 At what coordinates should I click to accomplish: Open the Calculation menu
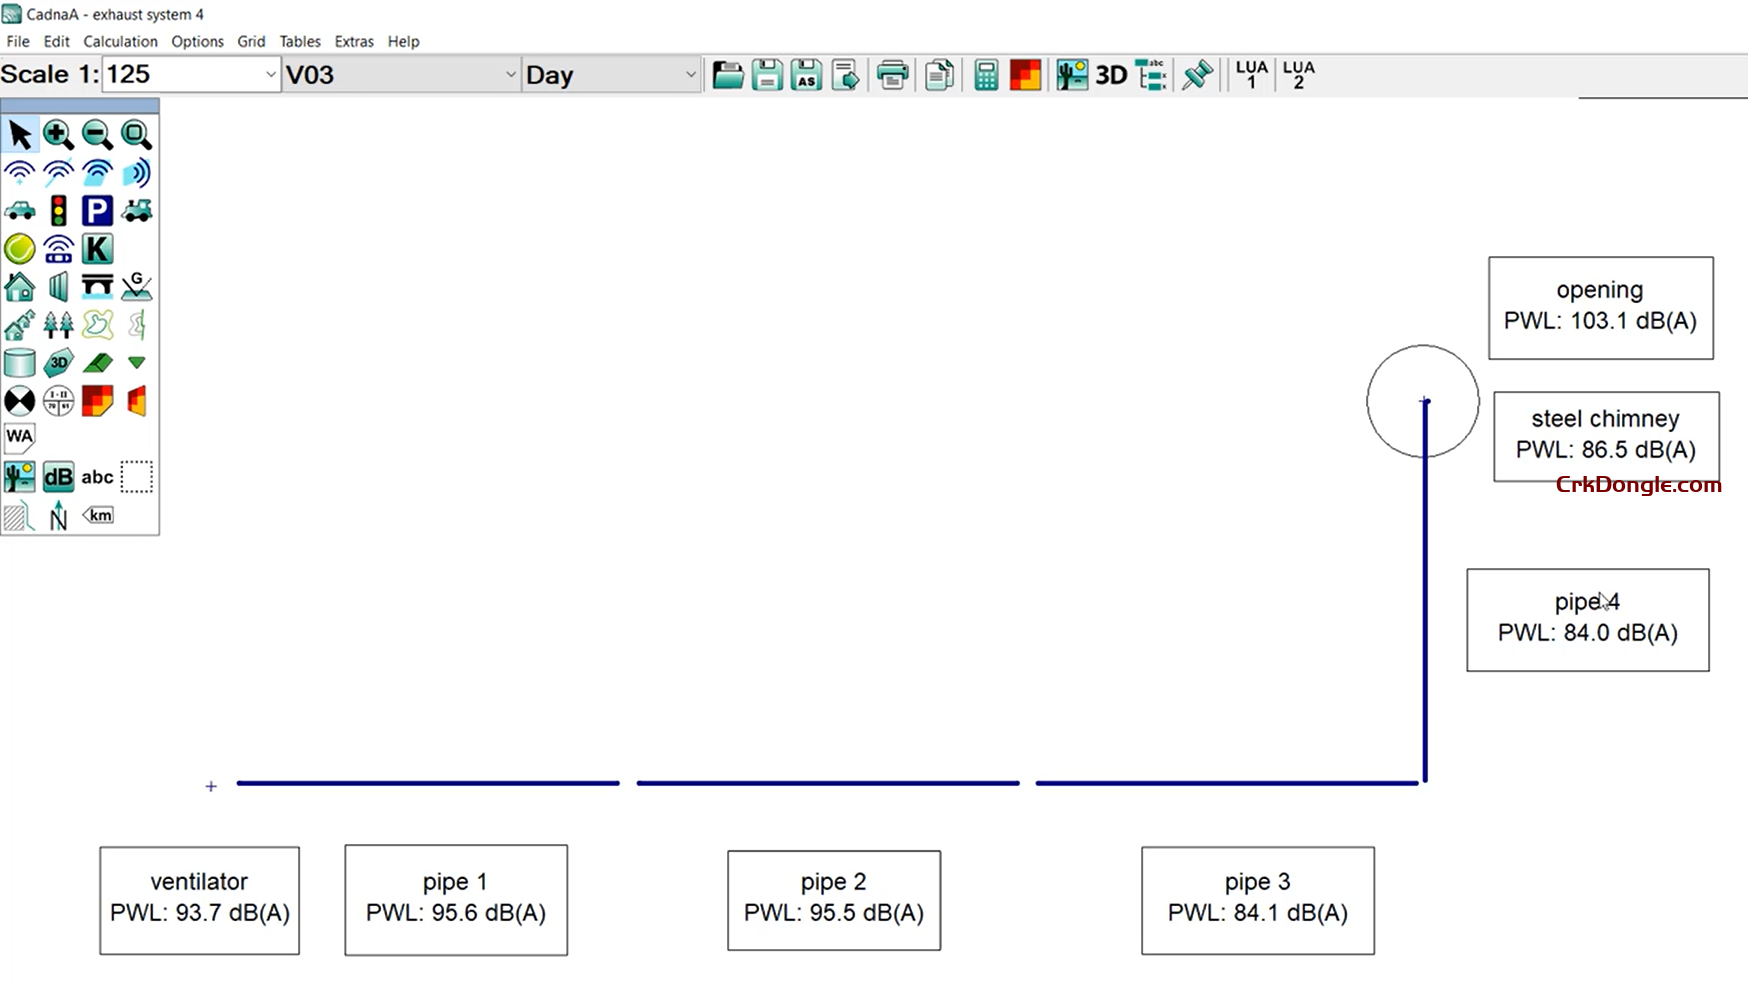[x=120, y=41]
